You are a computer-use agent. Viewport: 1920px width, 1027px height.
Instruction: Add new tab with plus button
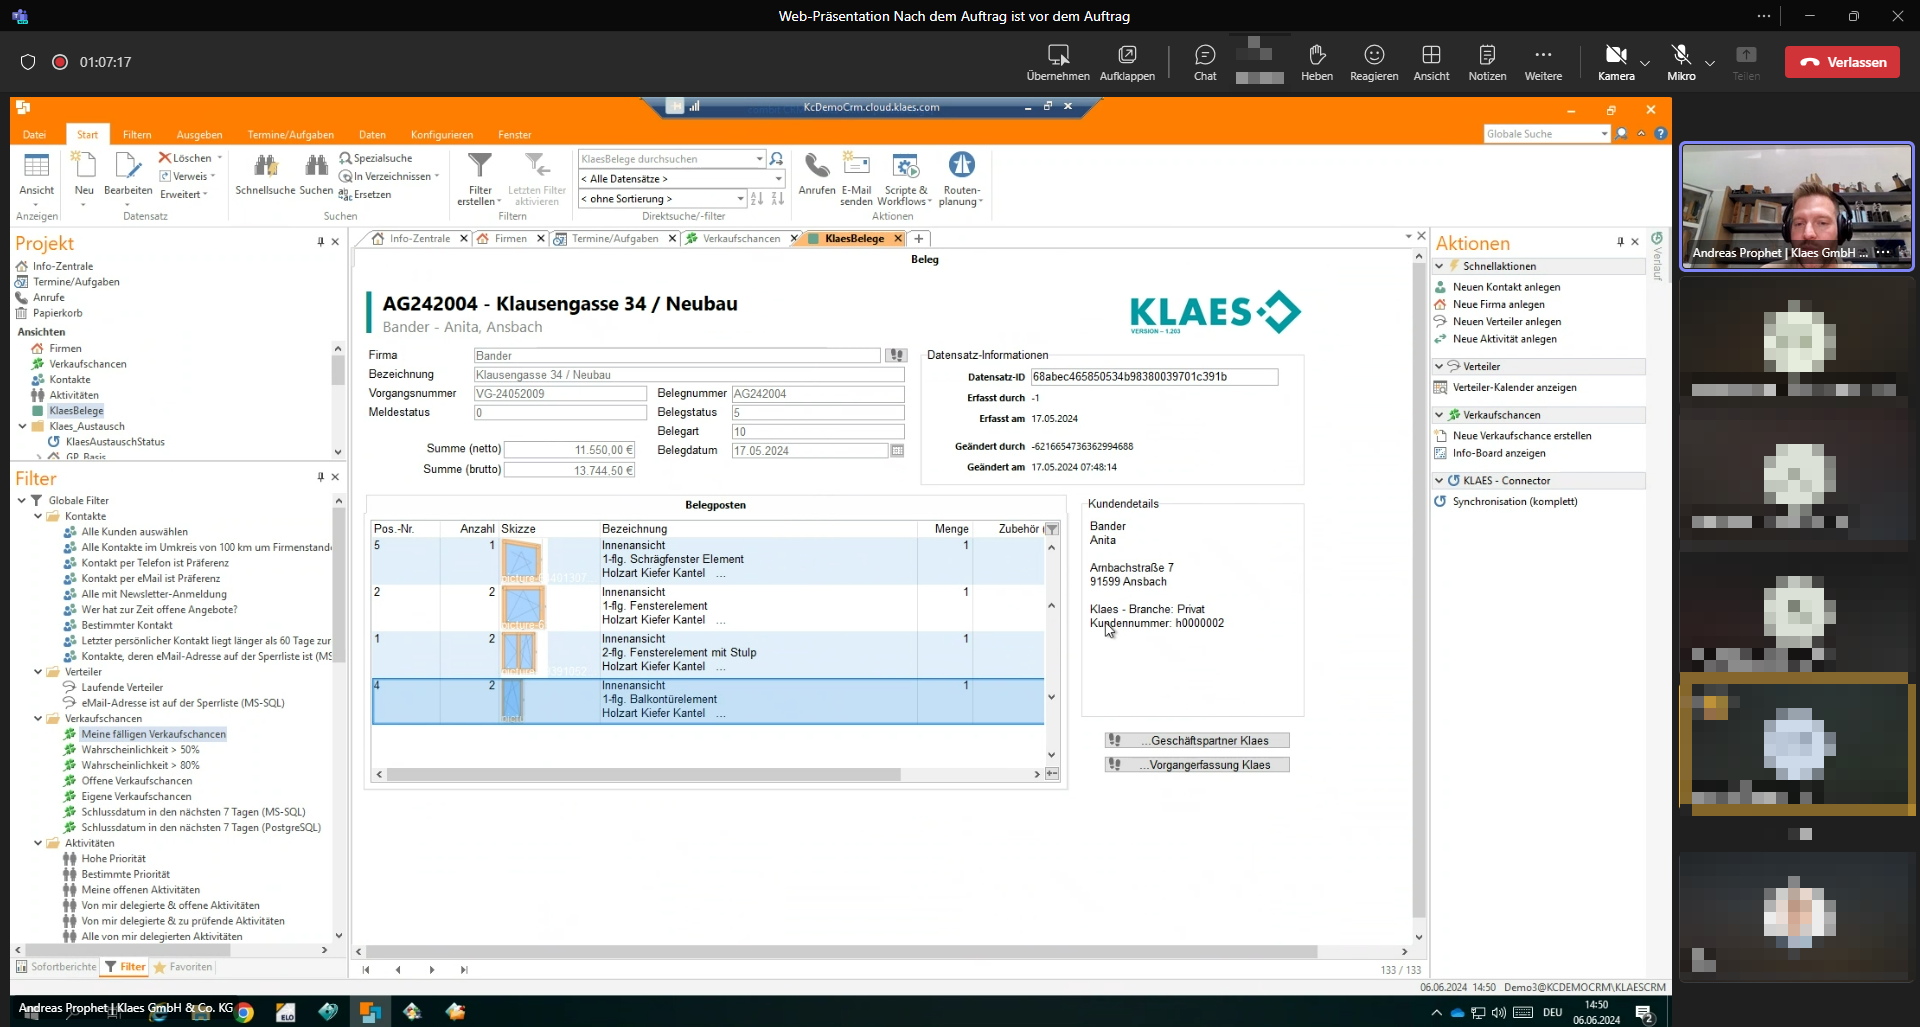(918, 239)
